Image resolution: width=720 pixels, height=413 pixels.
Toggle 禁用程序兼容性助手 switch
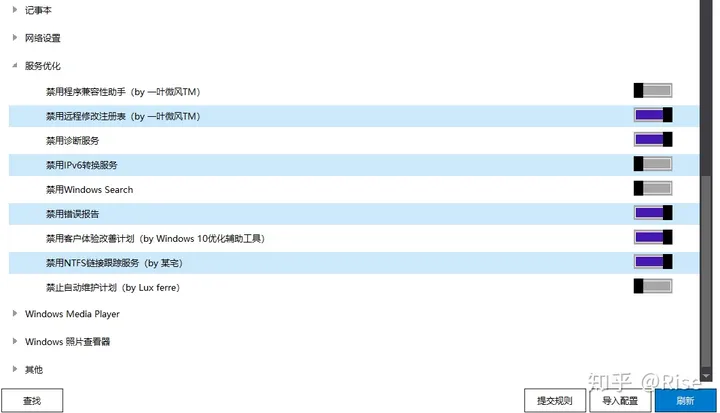point(653,91)
